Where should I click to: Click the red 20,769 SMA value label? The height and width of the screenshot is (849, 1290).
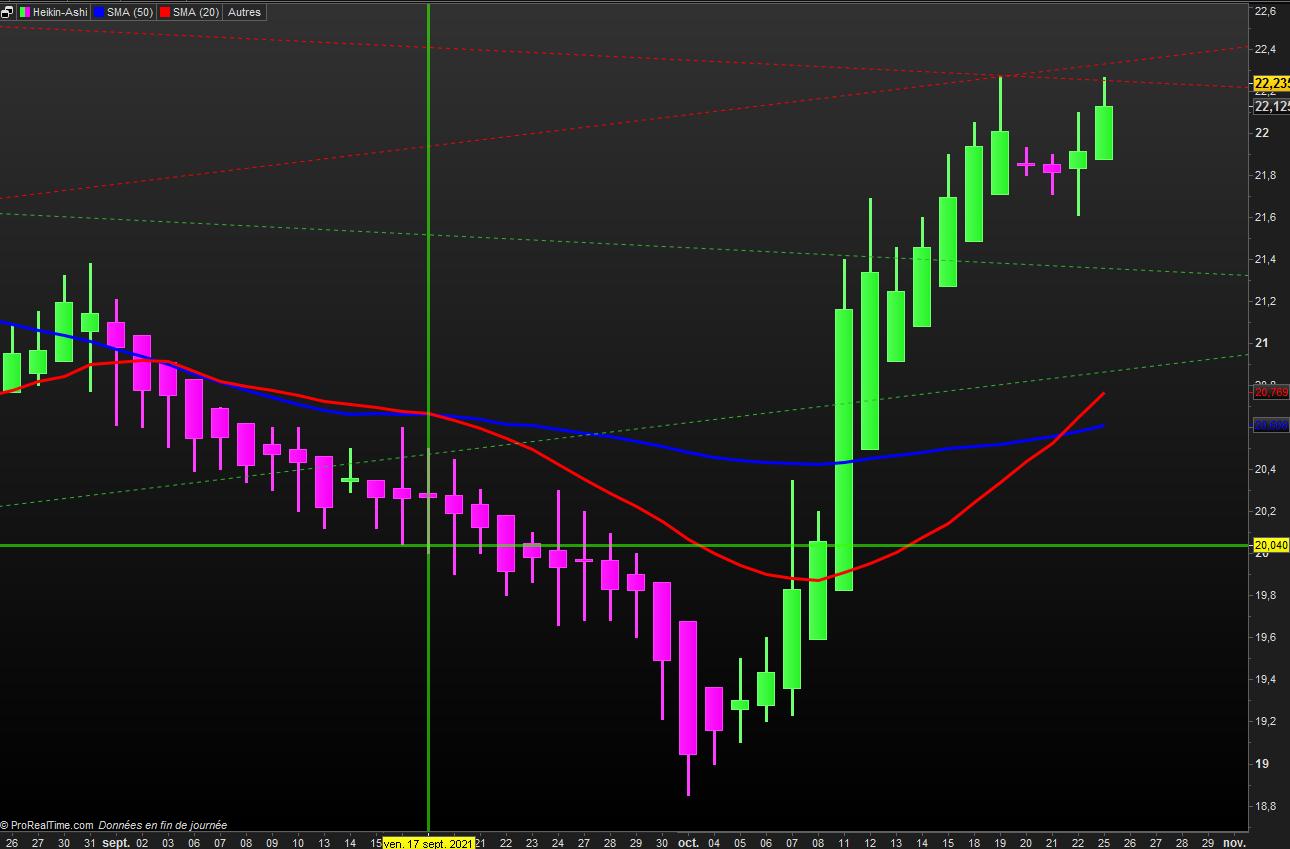click(1270, 393)
